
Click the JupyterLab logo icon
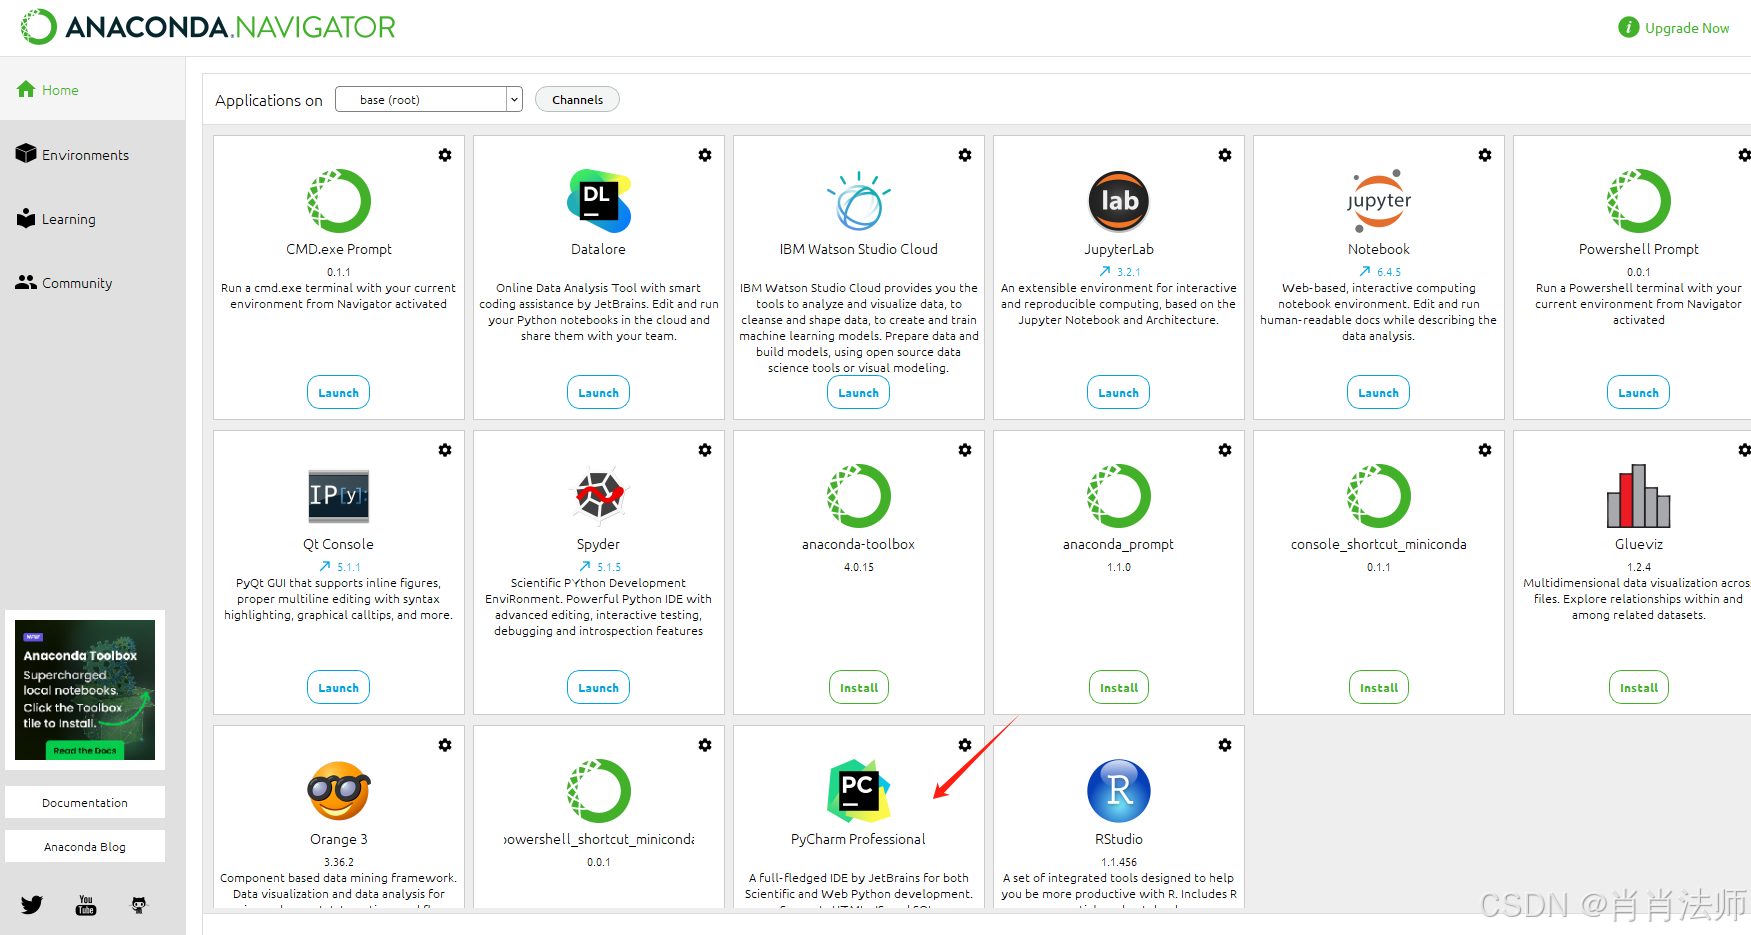pyautogui.click(x=1119, y=201)
